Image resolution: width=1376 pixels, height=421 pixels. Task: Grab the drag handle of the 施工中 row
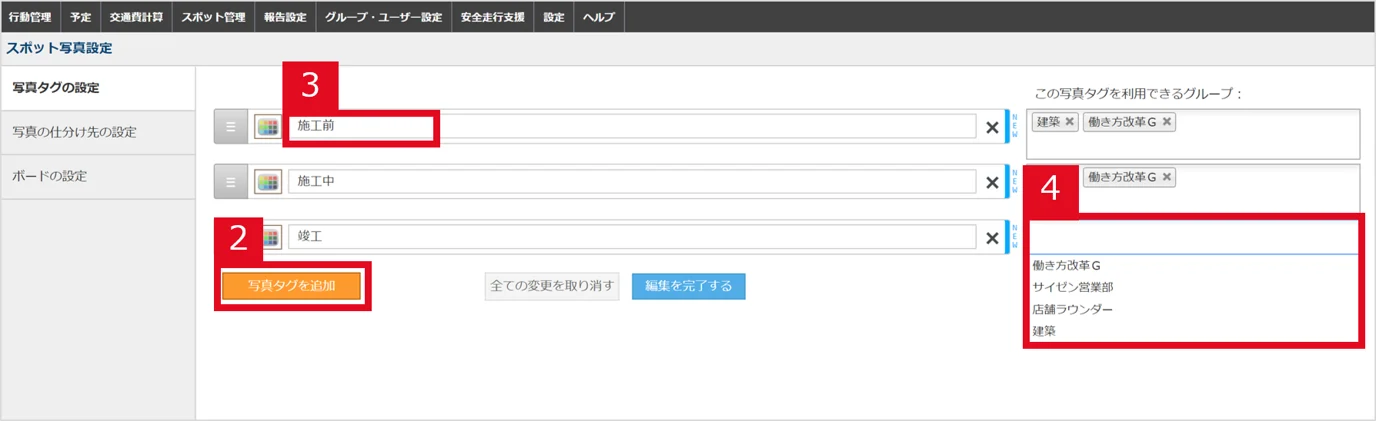pos(230,183)
